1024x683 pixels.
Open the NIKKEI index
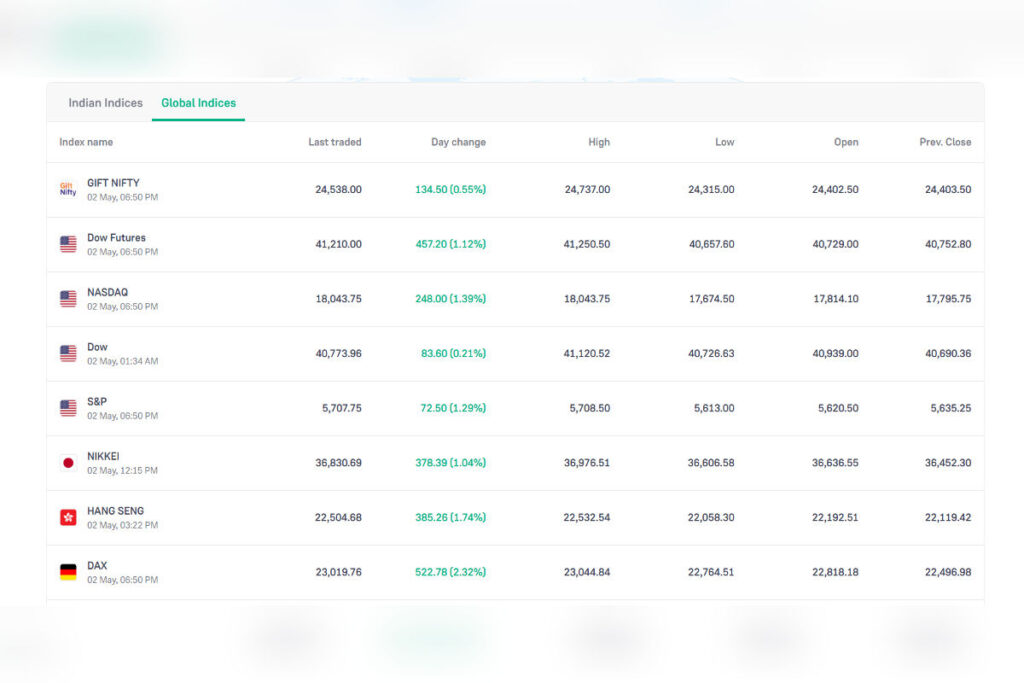click(103, 456)
